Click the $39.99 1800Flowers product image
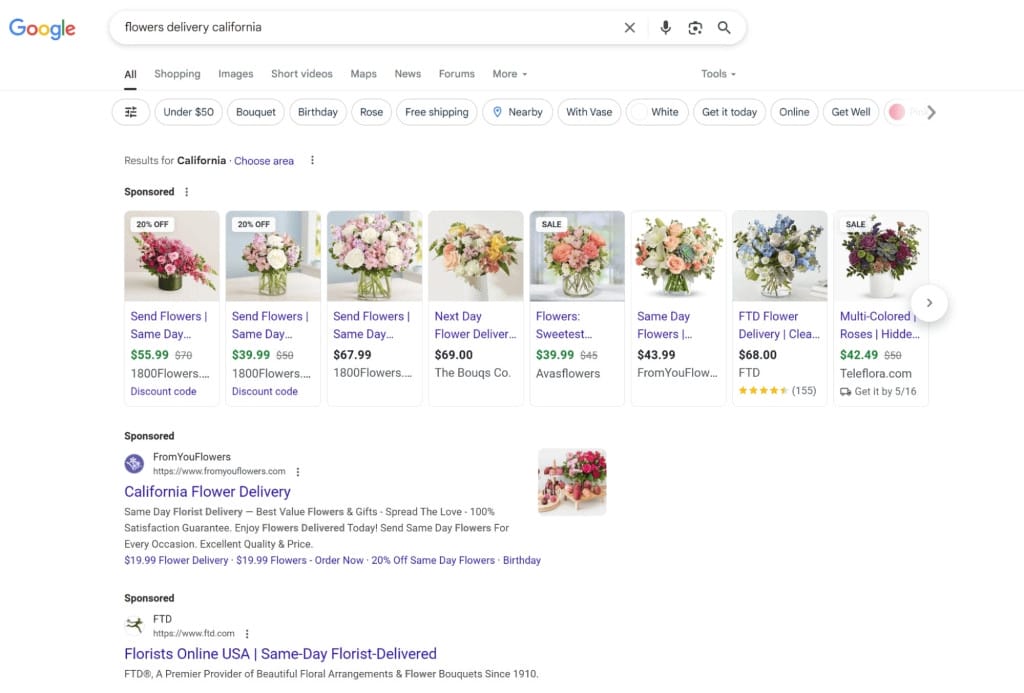The width and height of the screenshot is (1024, 693). [x=273, y=256]
